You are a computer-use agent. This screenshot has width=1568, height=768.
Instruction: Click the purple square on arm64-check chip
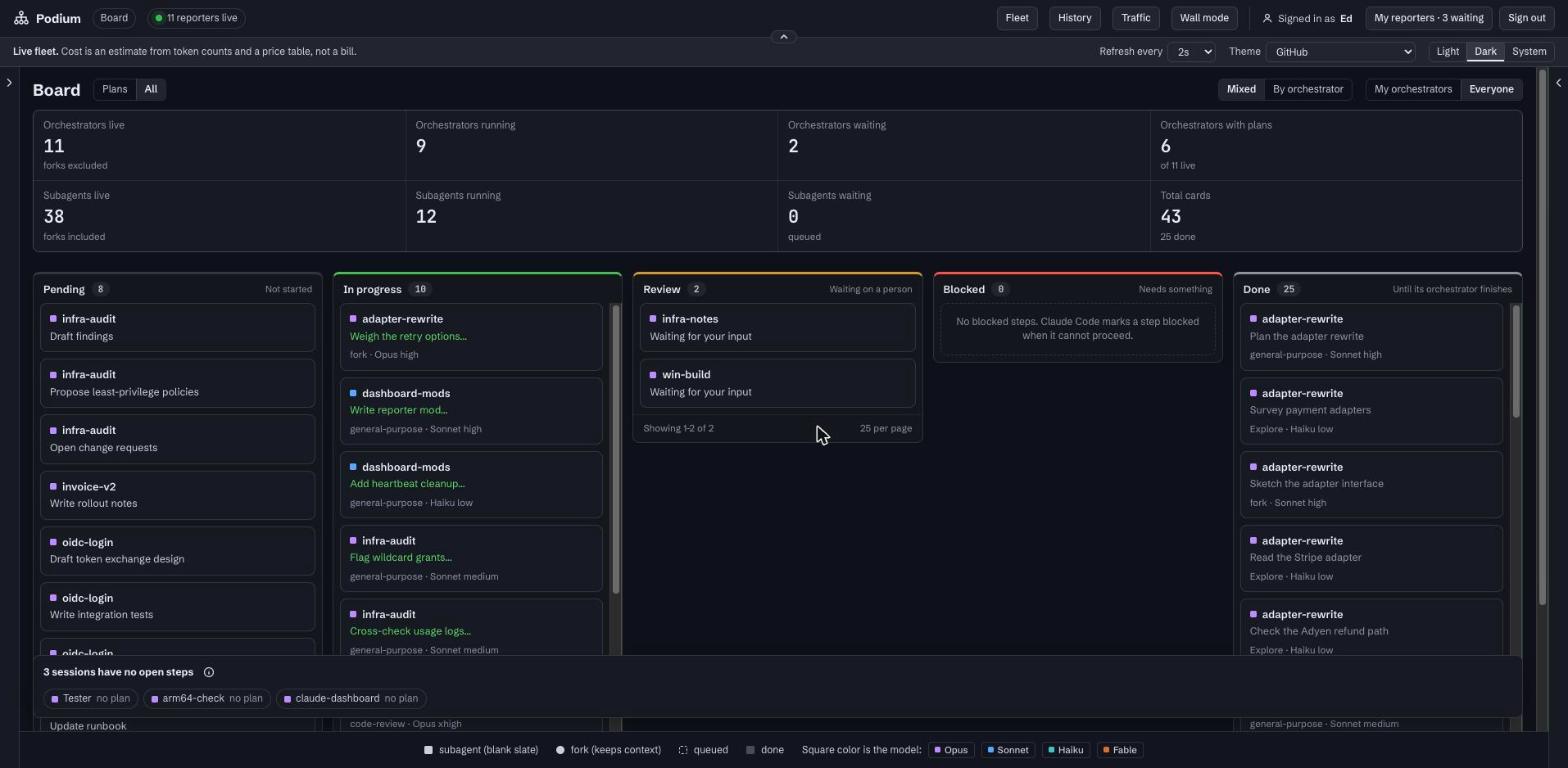pyautogui.click(x=154, y=699)
